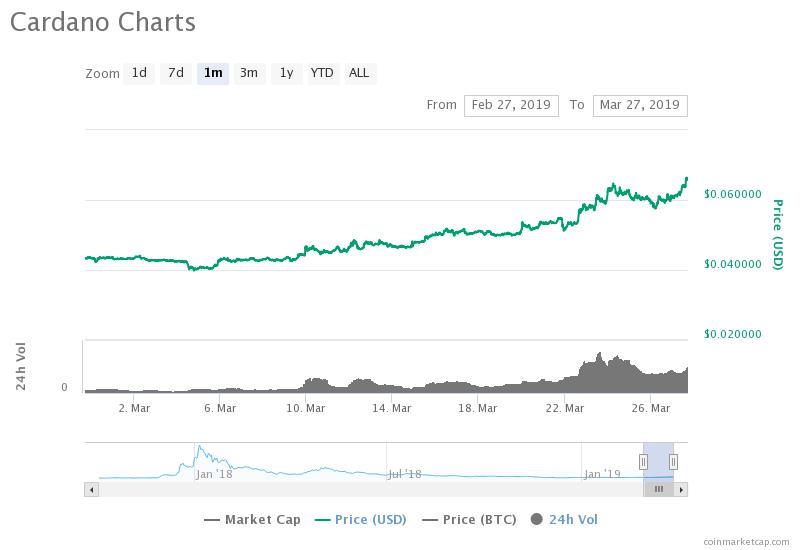Show ALL historical data
This screenshot has width=800, height=550.
coord(359,73)
